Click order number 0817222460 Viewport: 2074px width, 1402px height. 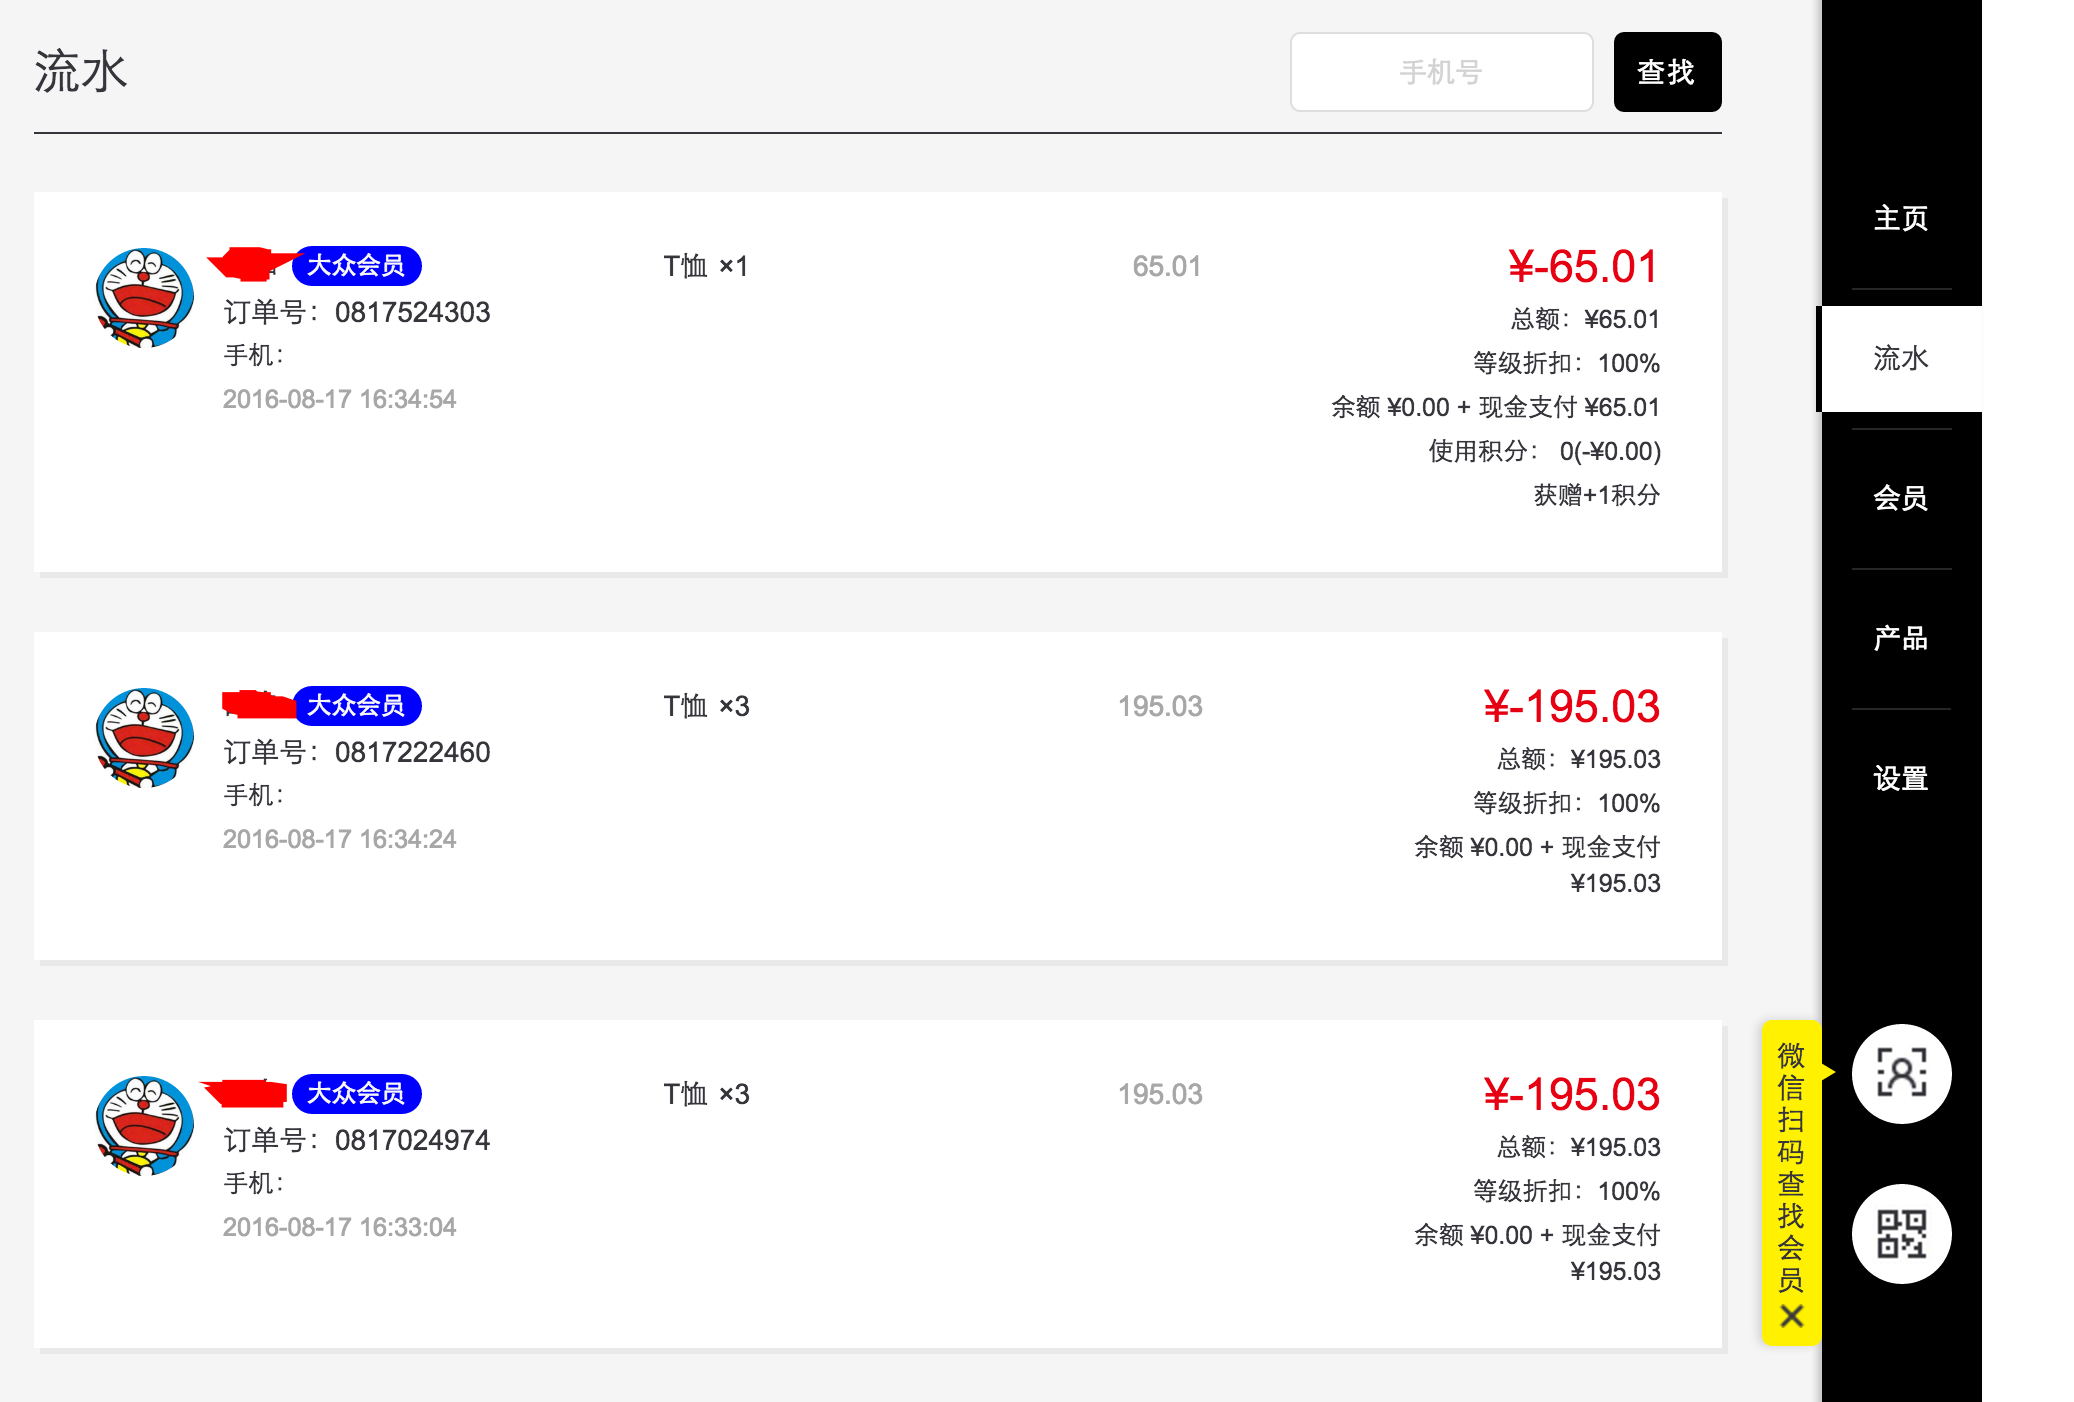tap(412, 753)
